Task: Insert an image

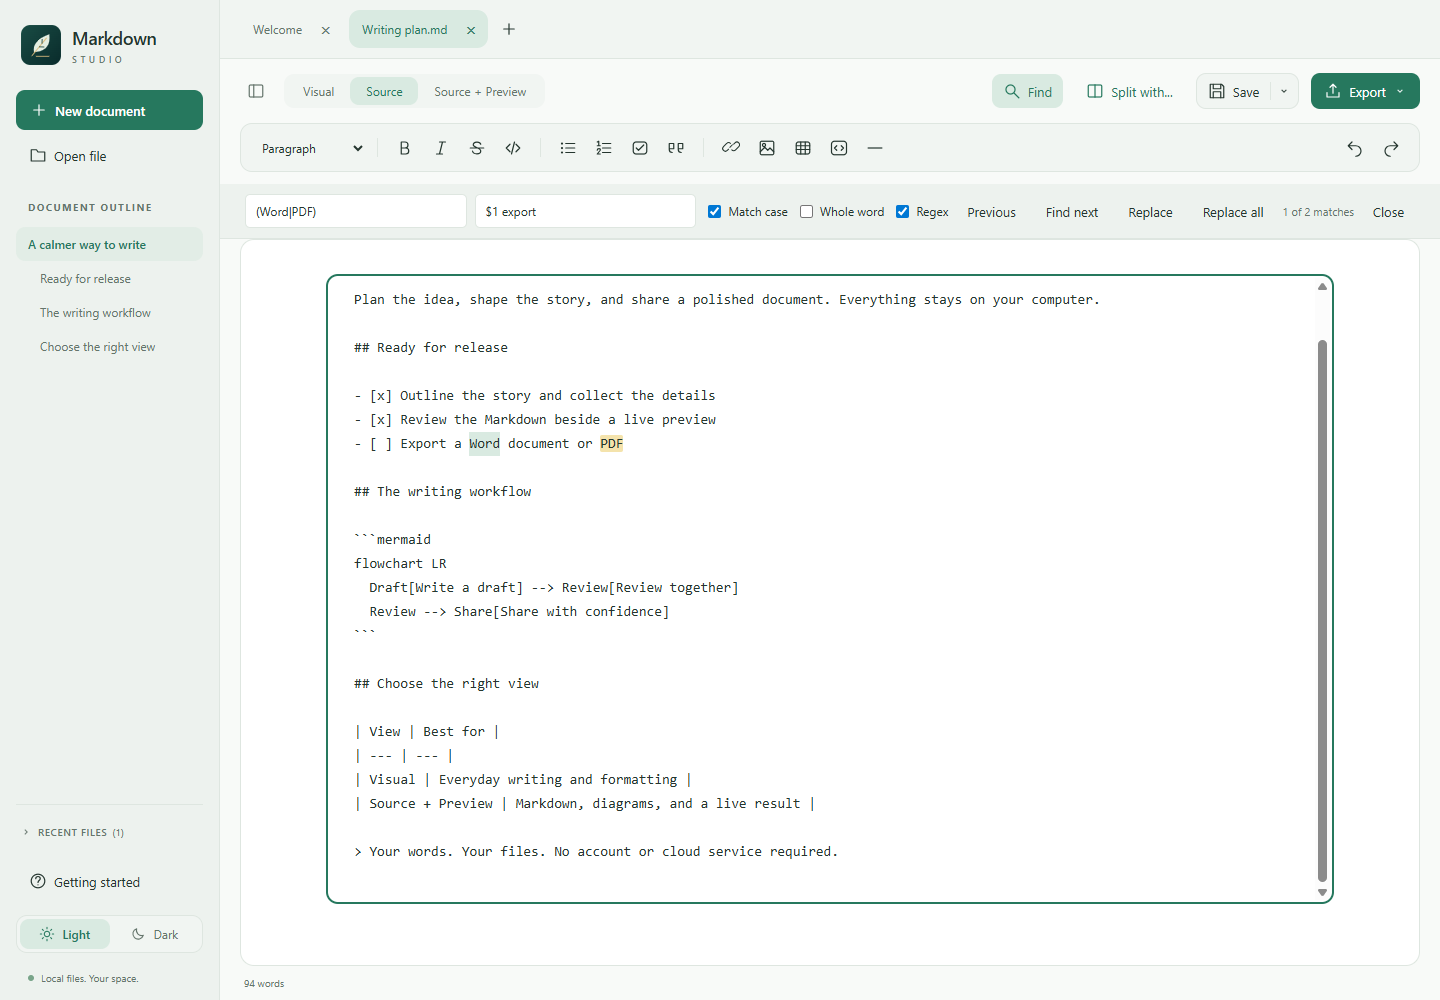Action: [767, 148]
